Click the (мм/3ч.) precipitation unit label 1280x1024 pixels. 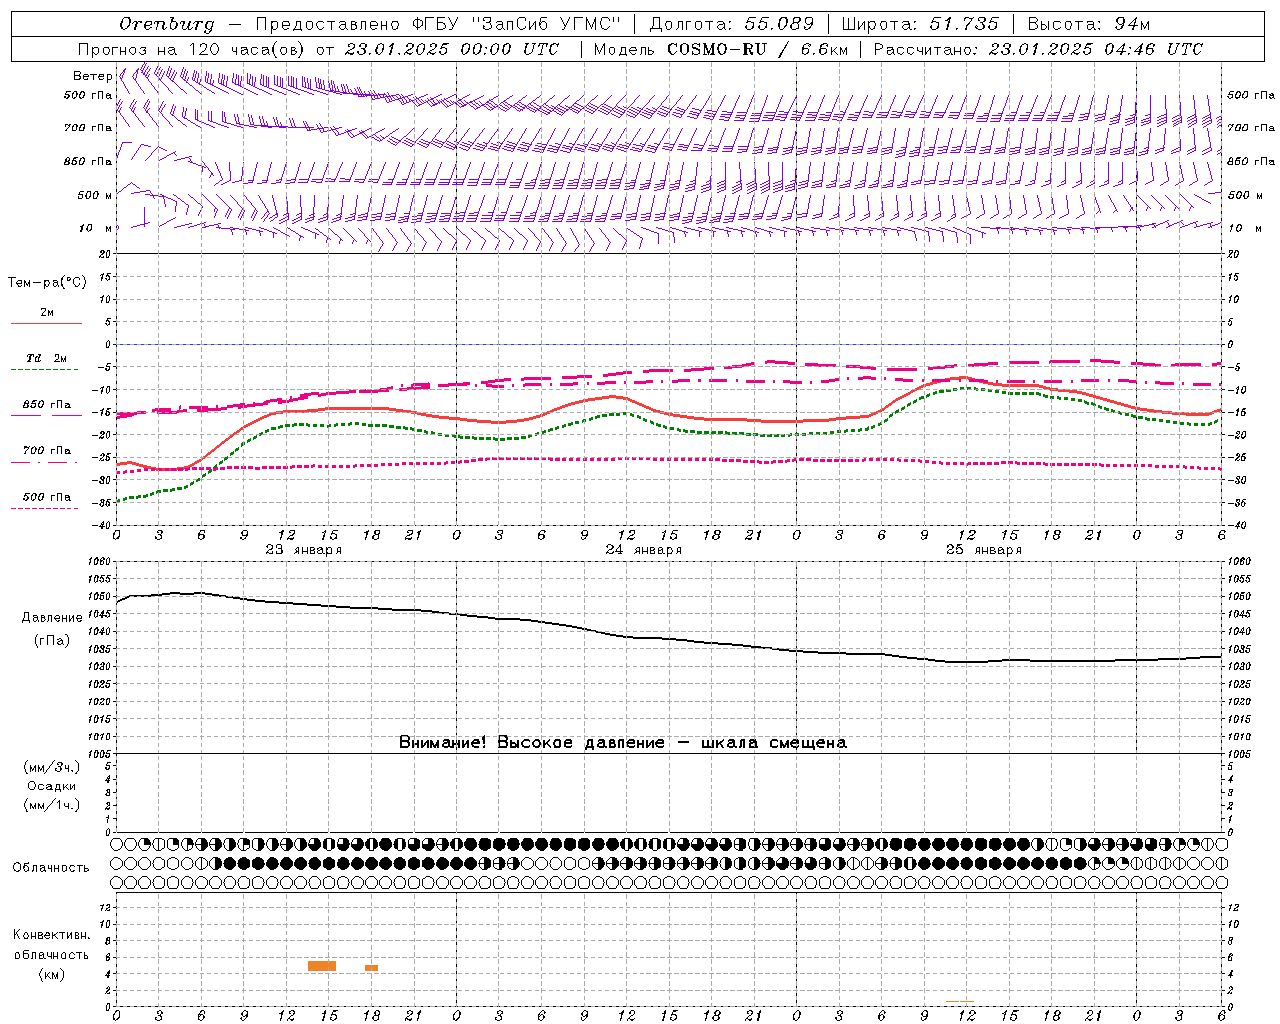(x=52, y=767)
